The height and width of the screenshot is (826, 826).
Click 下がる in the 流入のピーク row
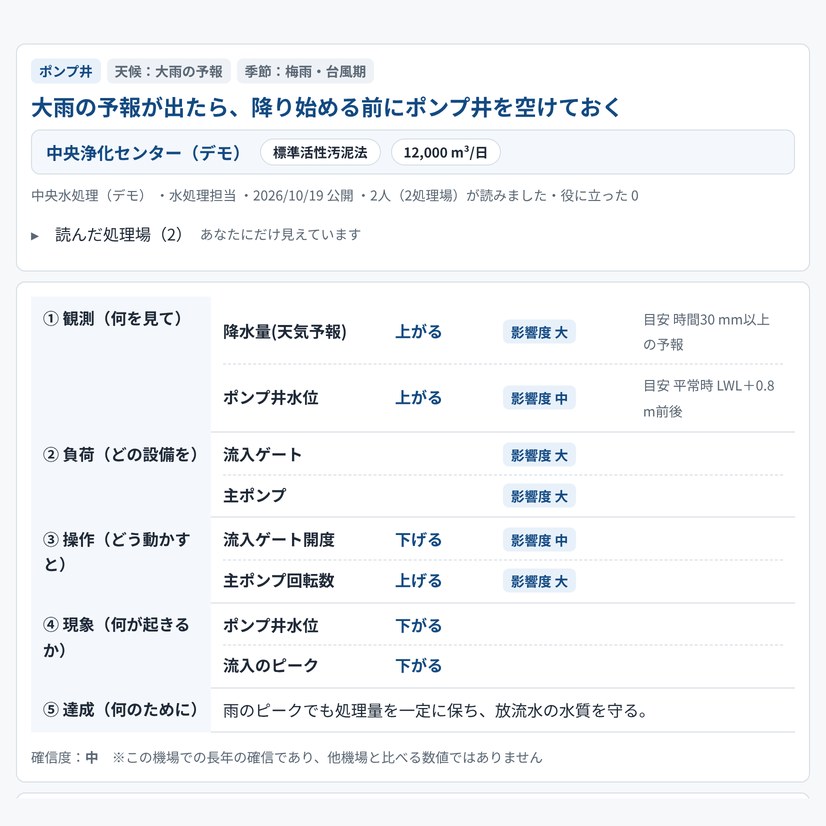[x=419, y=665]
